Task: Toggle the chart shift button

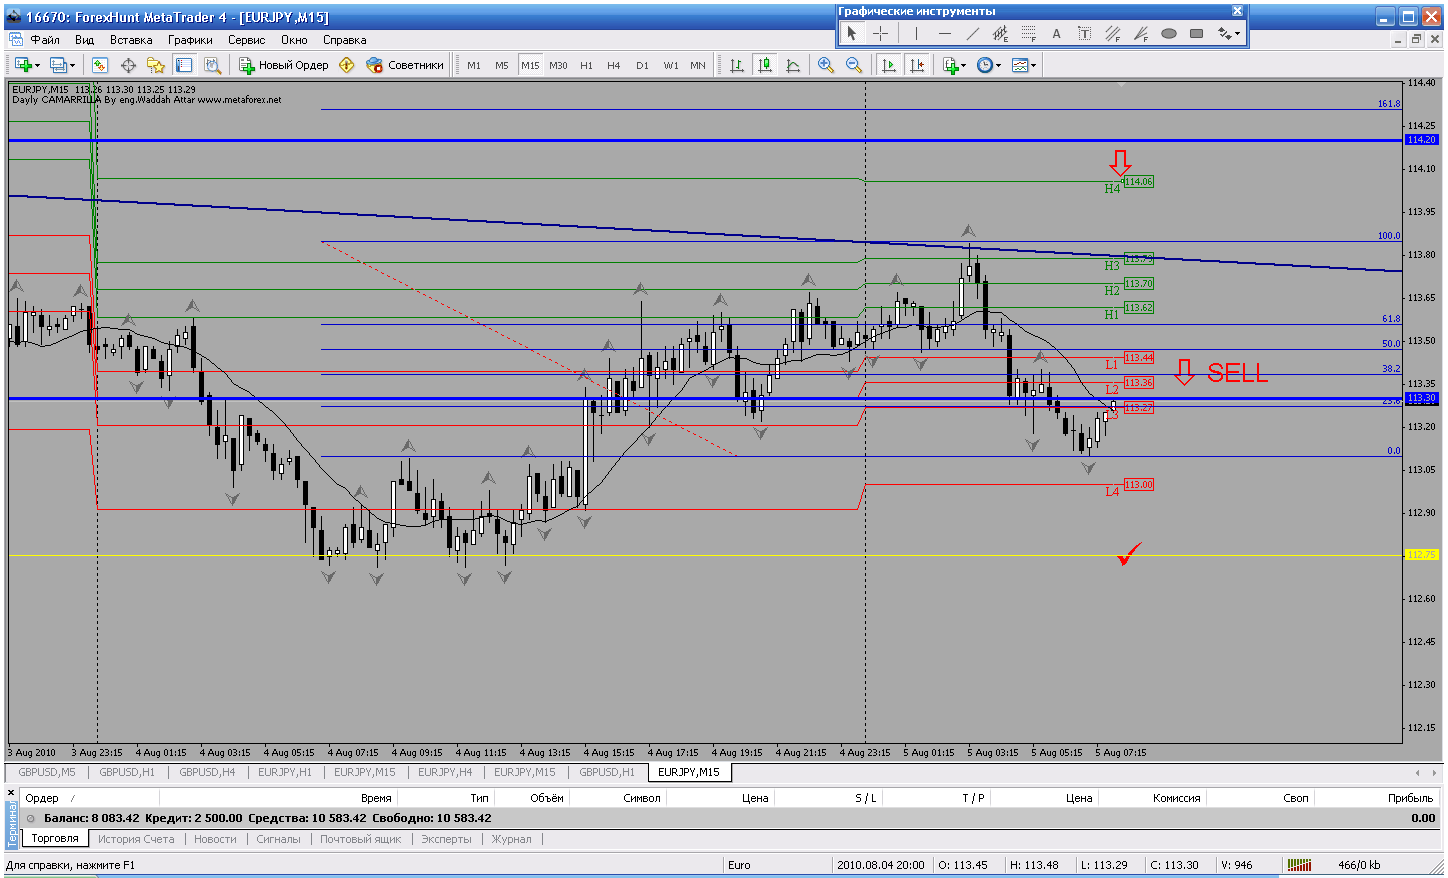Action: point(916,65)
